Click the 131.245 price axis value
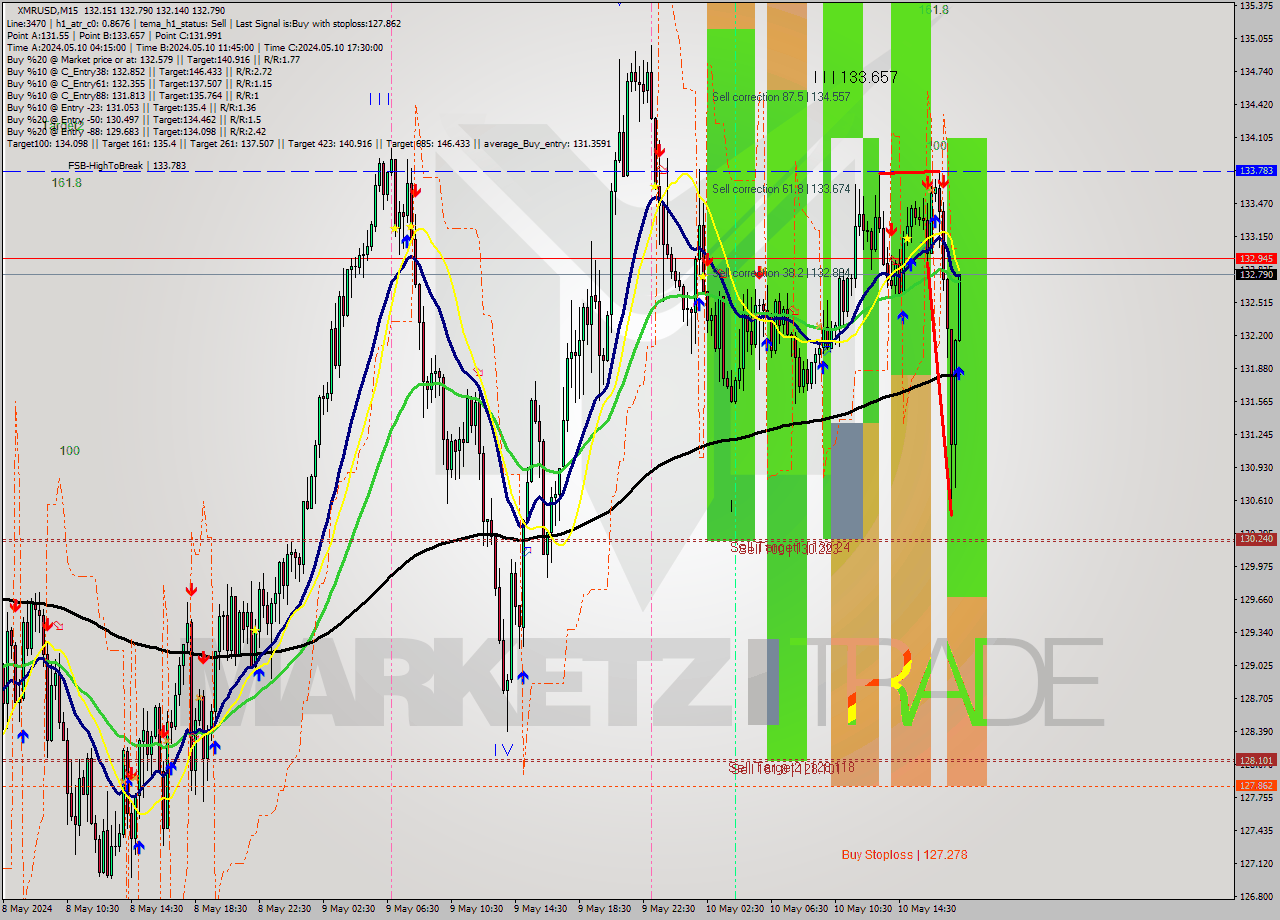The image size is (1280, 920). pyautogui.click(x=1256, y=435)
